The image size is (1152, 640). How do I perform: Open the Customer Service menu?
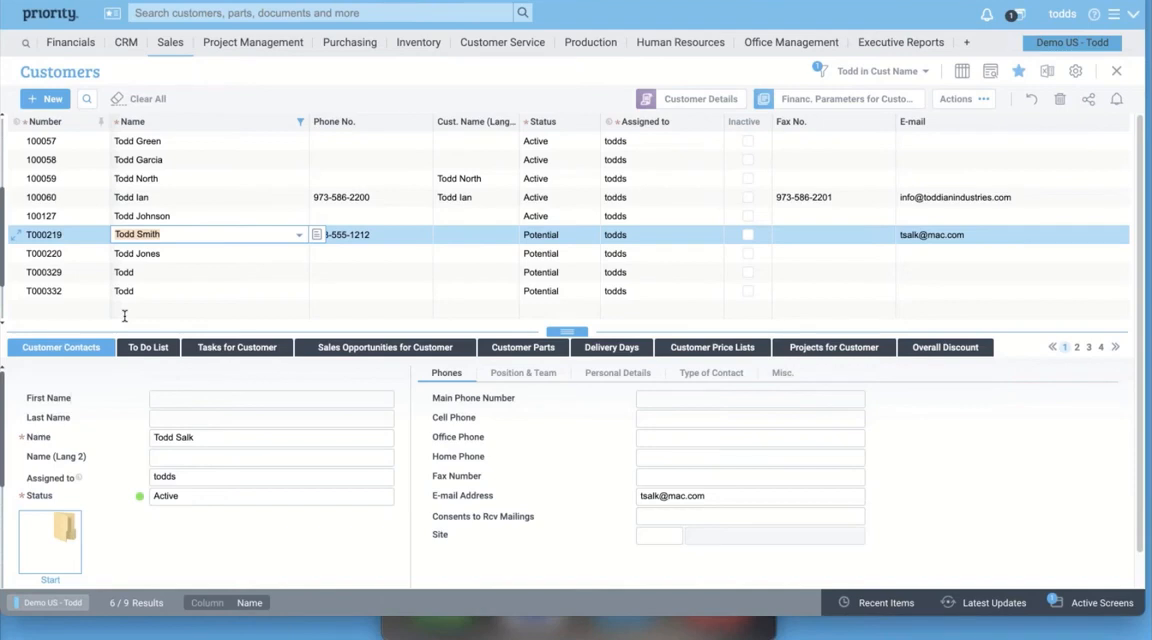(503, 43)
